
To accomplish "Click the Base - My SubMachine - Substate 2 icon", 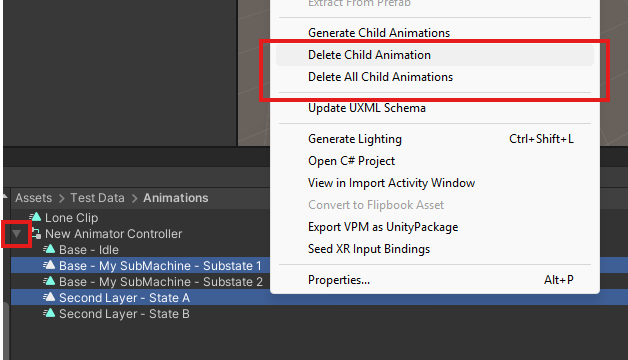I will tap(49, 282).
